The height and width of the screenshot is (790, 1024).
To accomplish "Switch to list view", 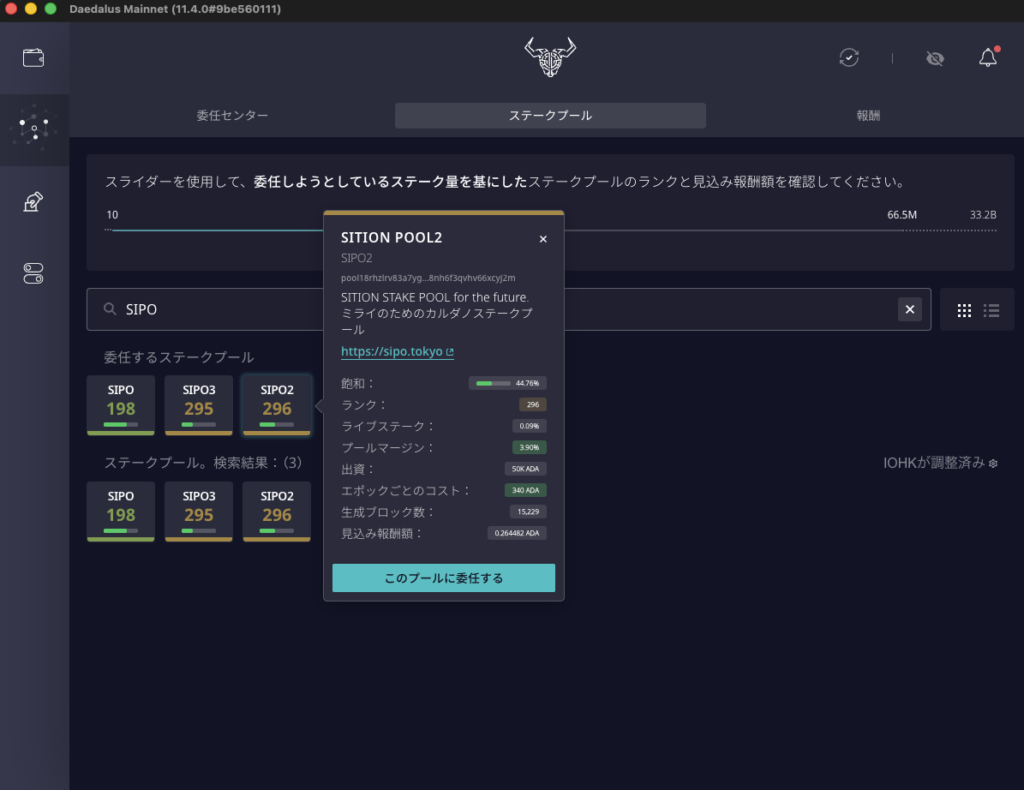I will (x=991, y=311).
